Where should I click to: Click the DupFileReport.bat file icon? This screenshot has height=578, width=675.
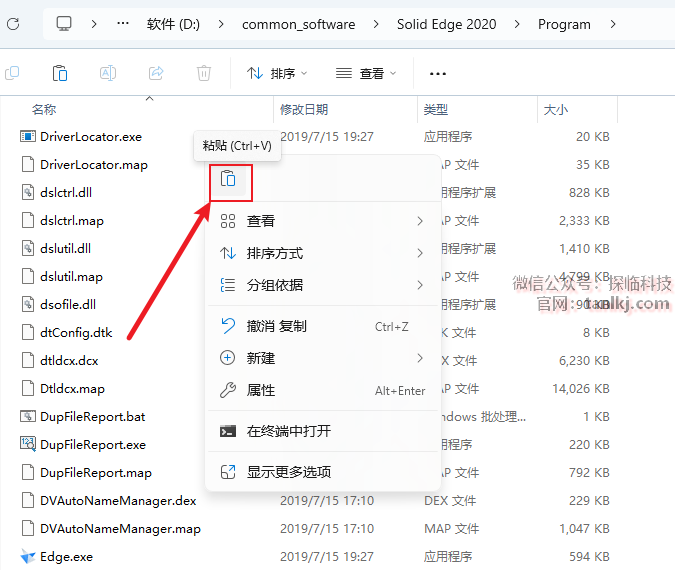[28, 417]
